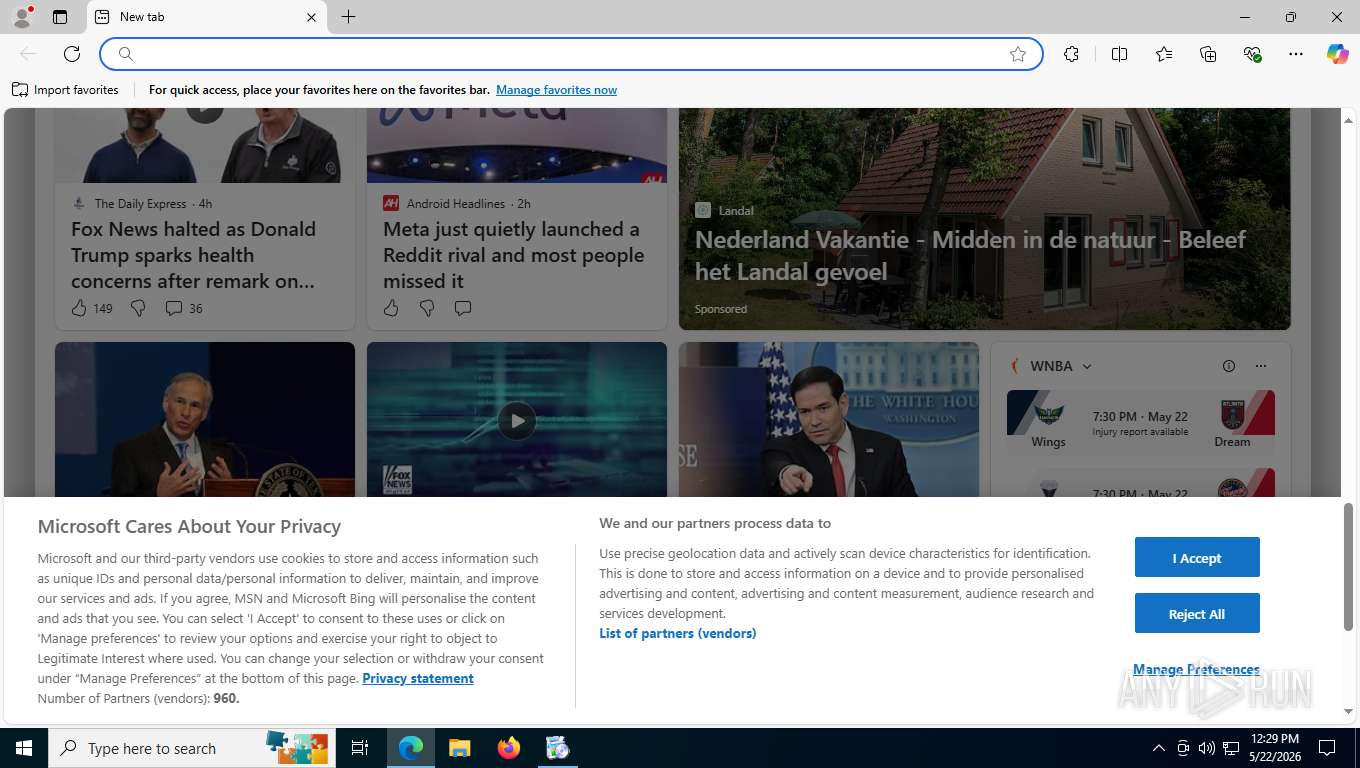Image resolution: width=1360 pixels, height=768 pixels.
Task: Open a new tab with plus button
Action: [348, 17]
